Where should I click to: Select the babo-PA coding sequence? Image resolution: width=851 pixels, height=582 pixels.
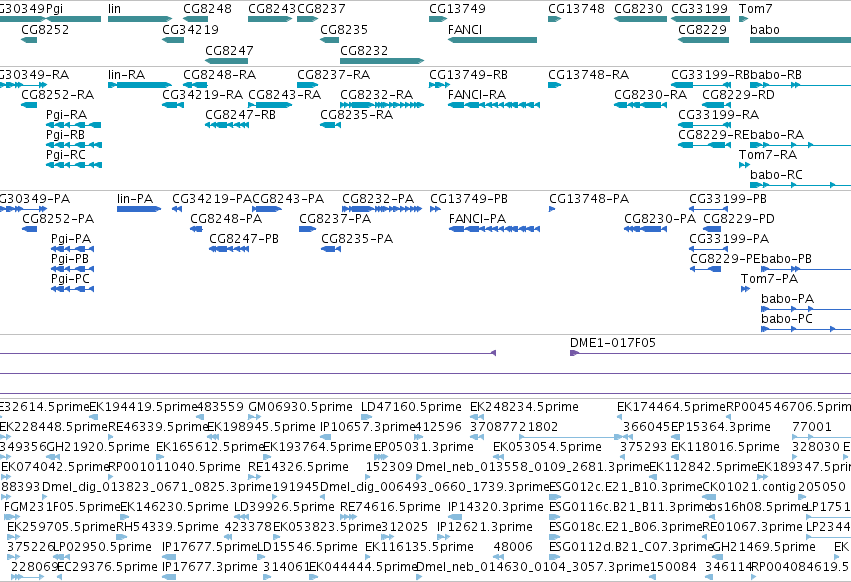(806, 309)
